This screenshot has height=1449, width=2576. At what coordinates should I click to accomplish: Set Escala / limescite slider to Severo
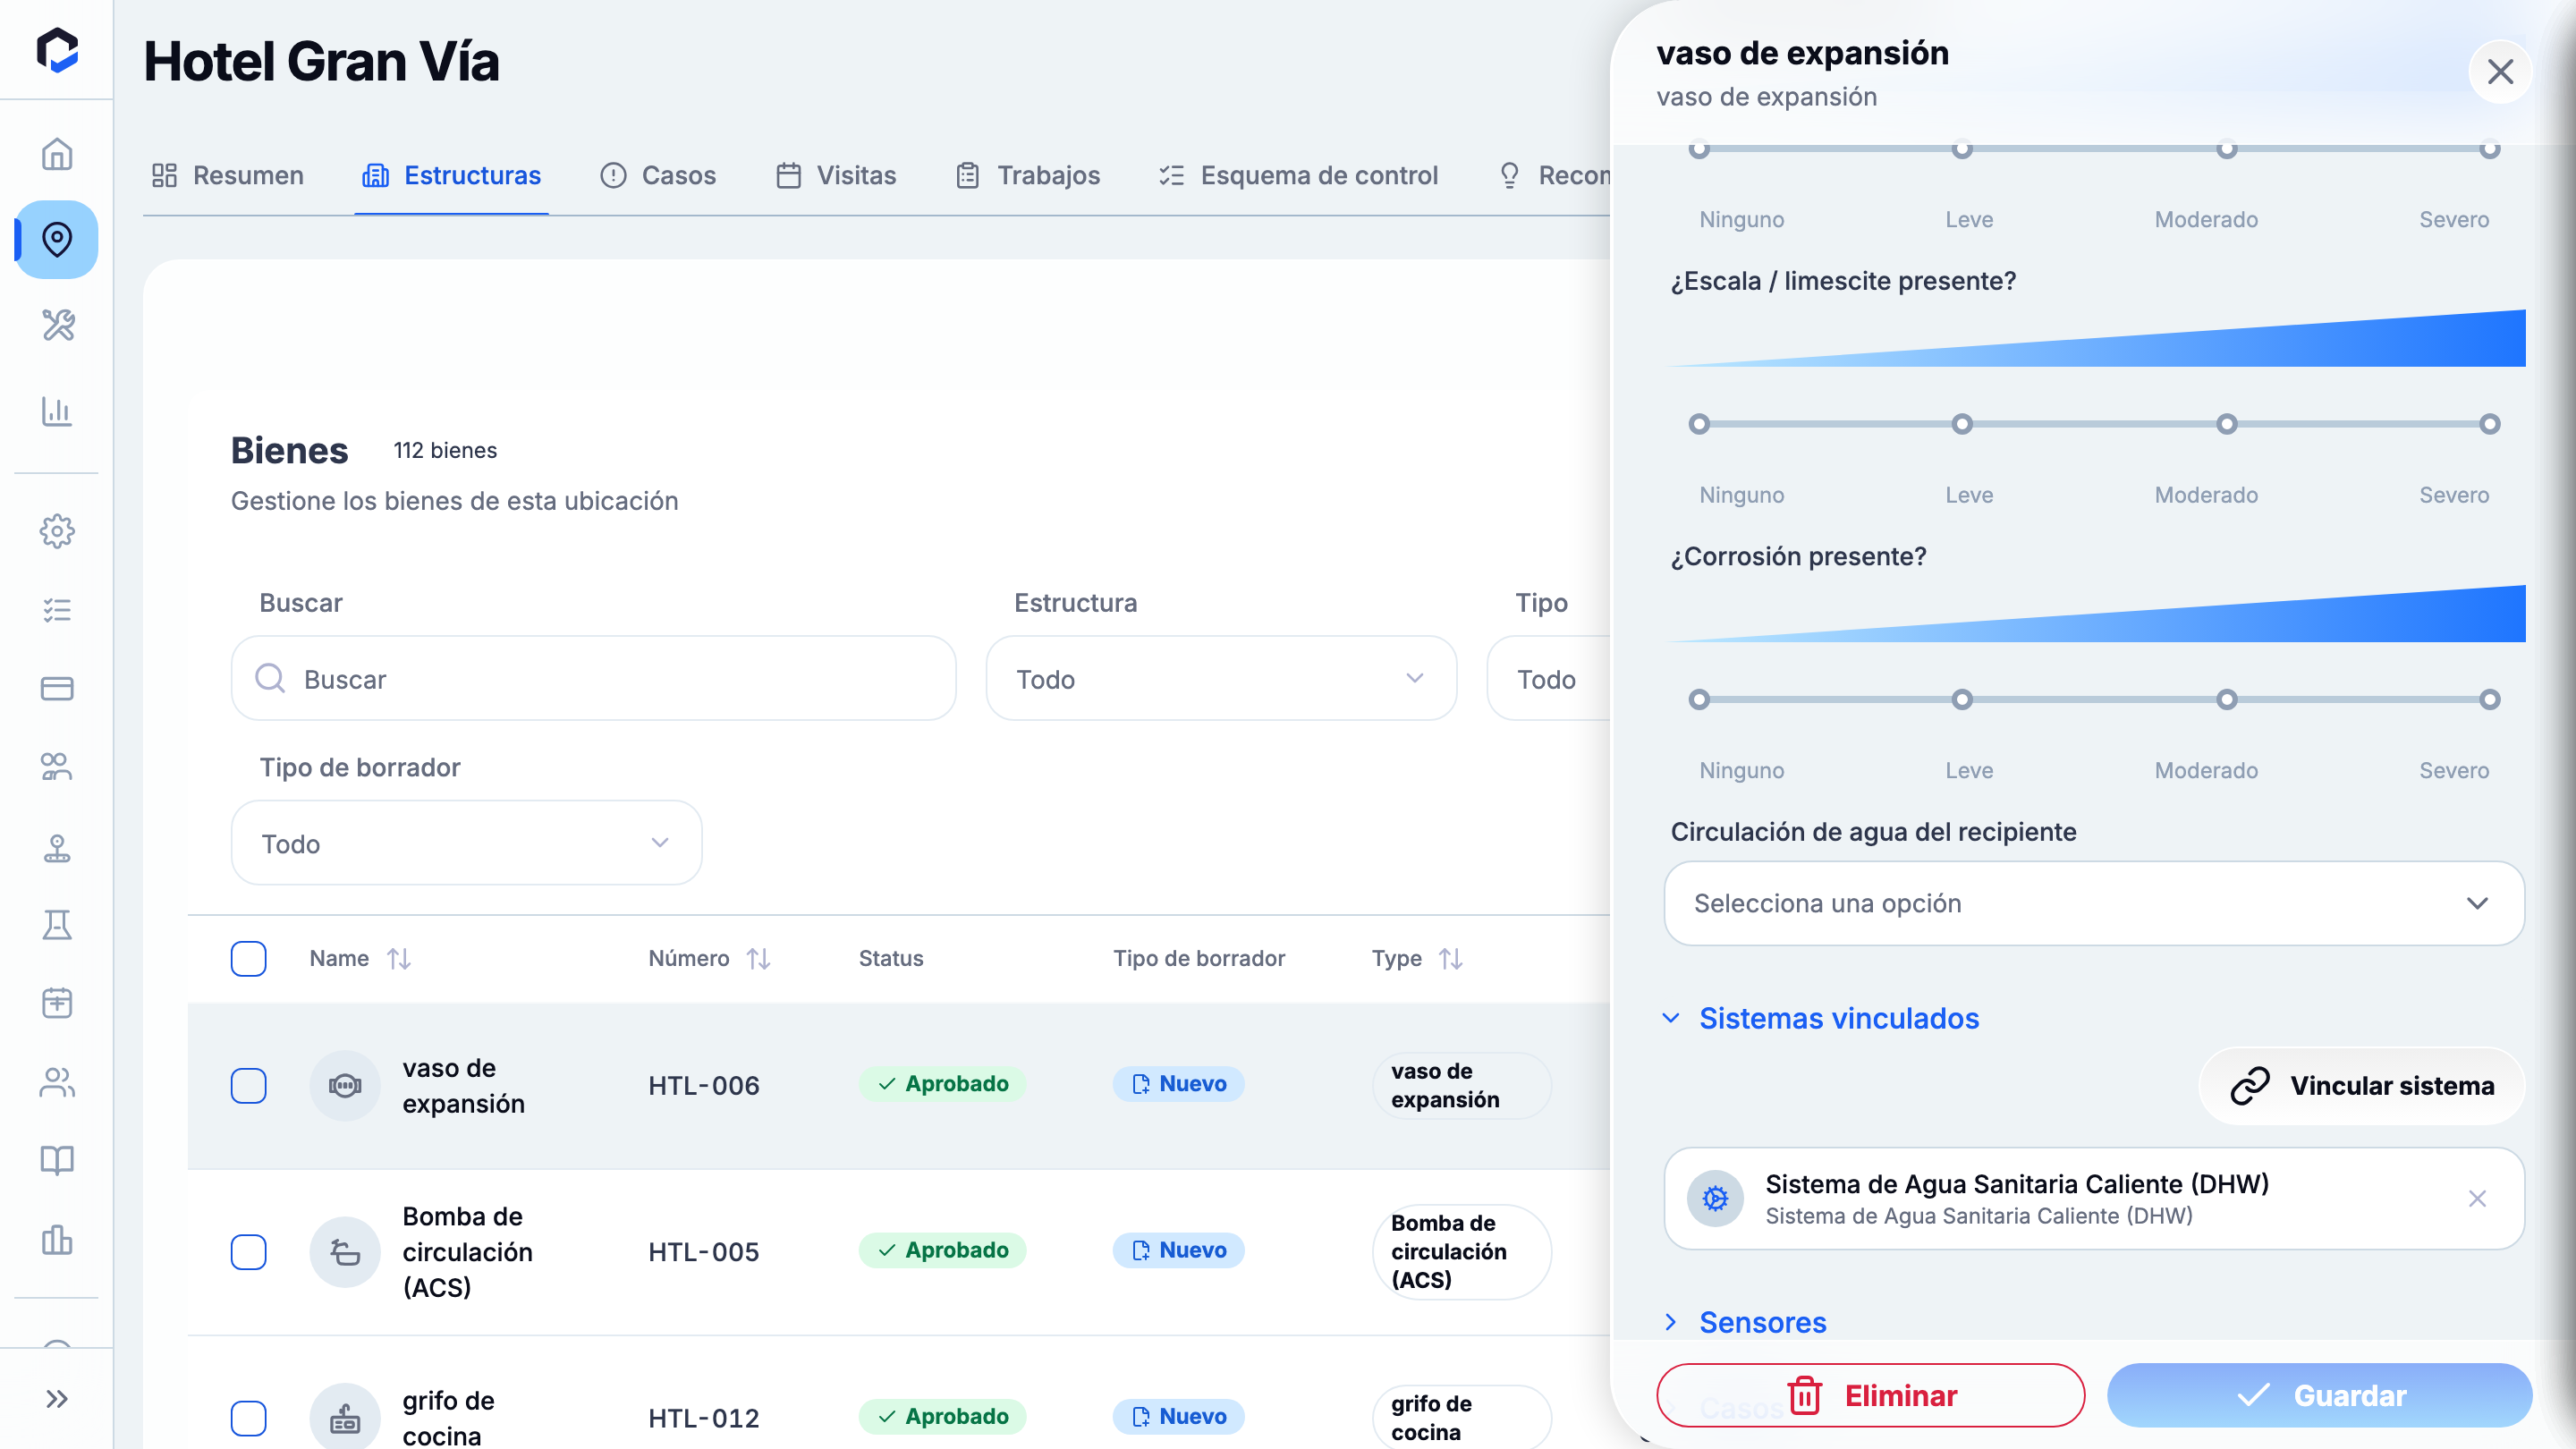coord(2490,424)
